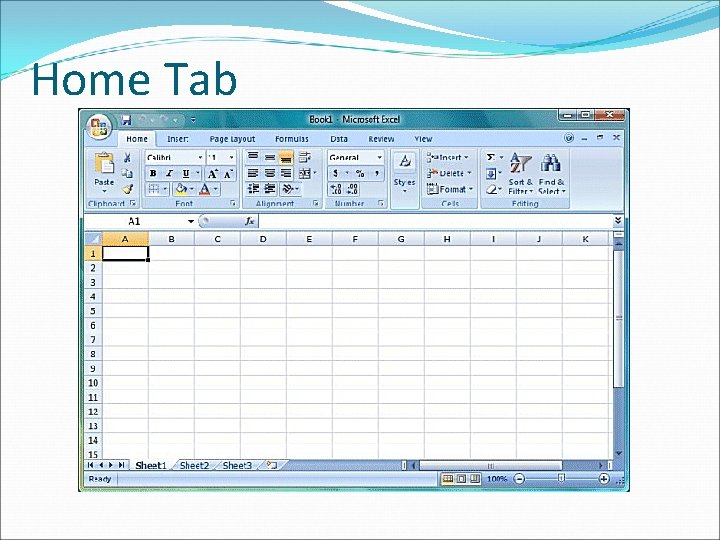This screenshot has height=540, width=720.
Task: Open the font size dropdown
Action: coord(231,158)
